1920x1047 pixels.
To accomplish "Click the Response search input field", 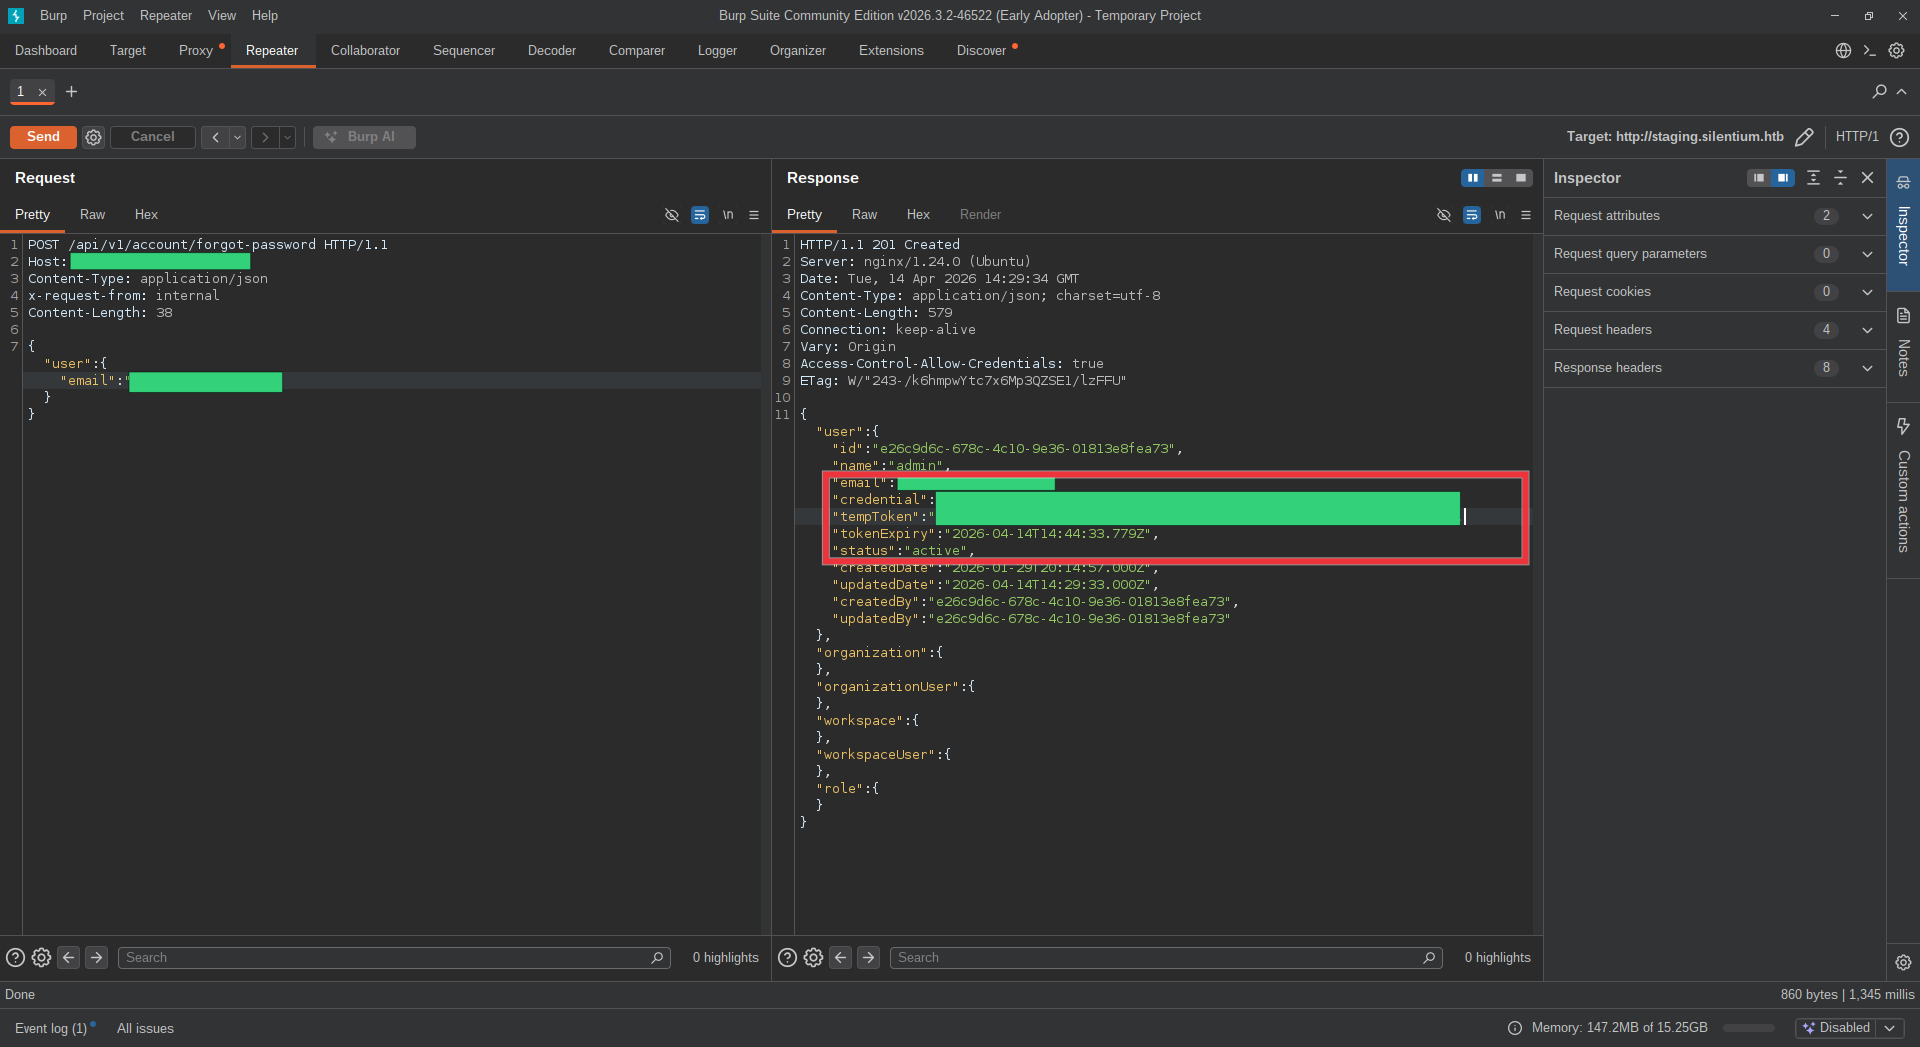I will tap(1166, 958).
